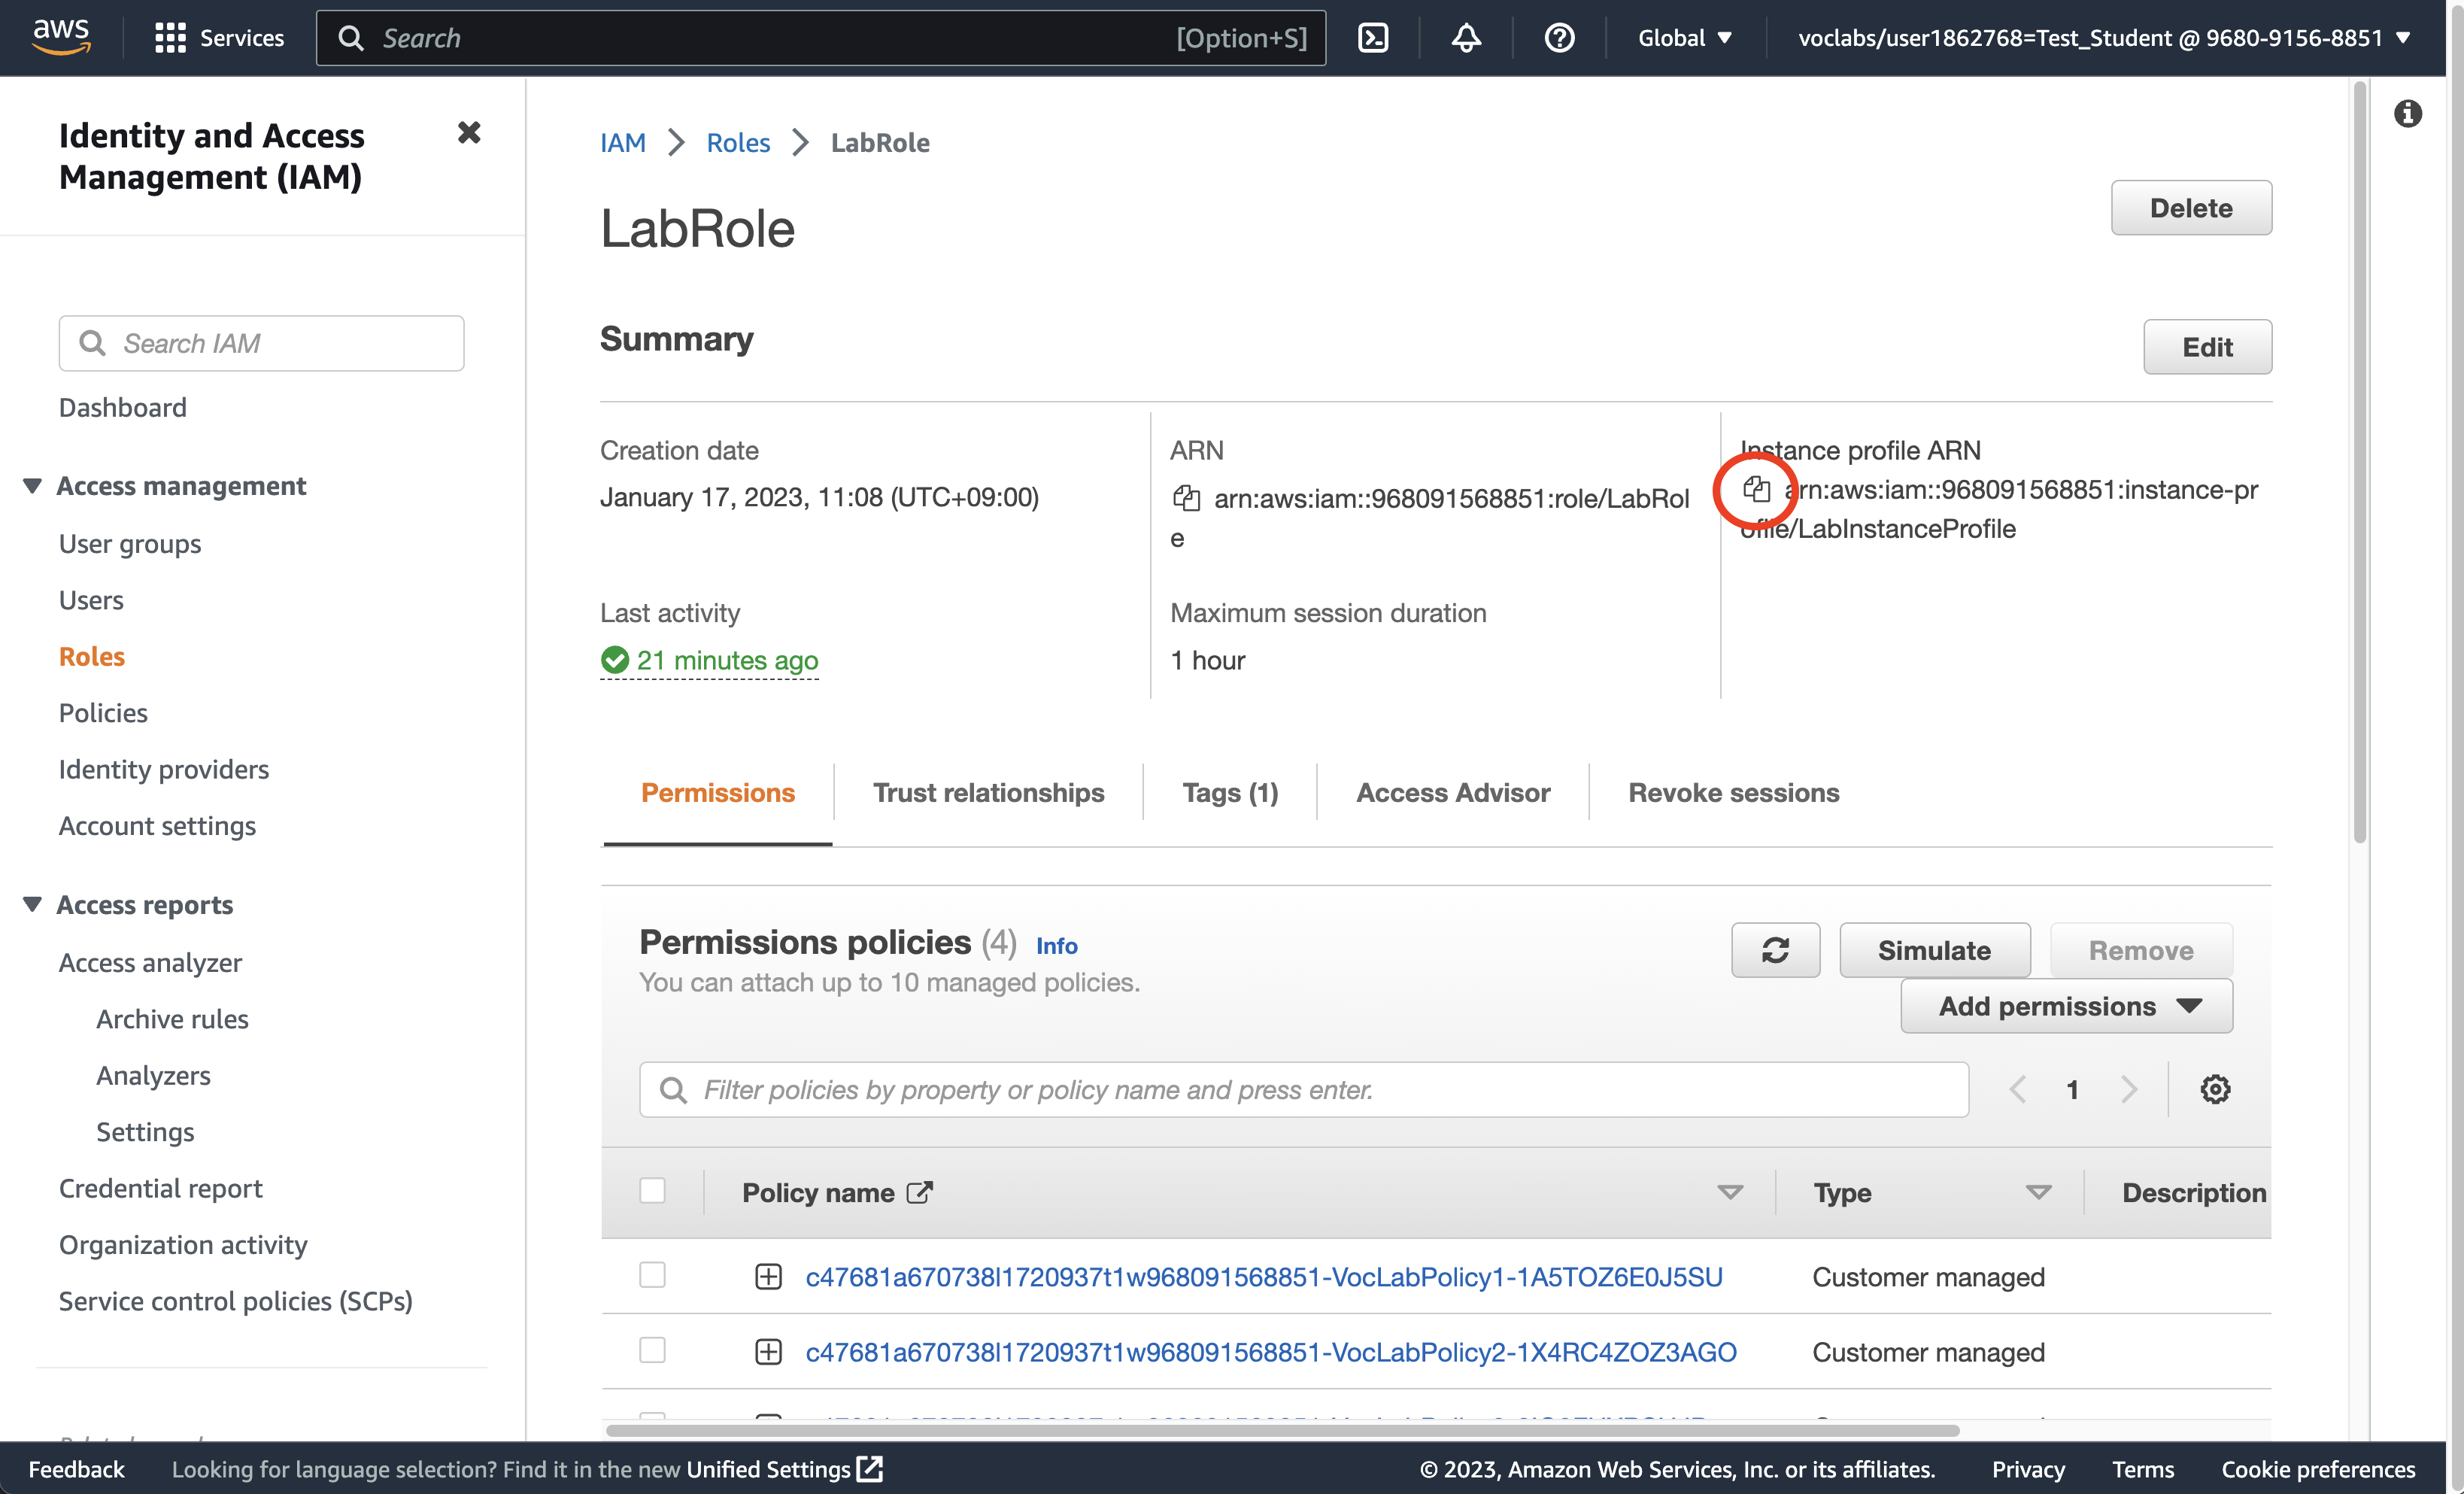Open the Add permissions dropdown
The image size is (2464, 1494).
2066,1006
